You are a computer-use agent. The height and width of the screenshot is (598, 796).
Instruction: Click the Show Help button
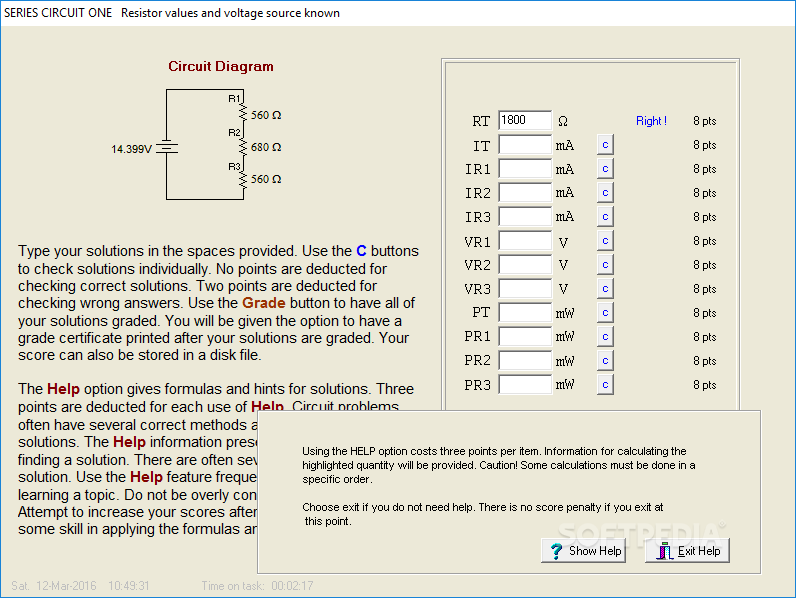point(583,551)
